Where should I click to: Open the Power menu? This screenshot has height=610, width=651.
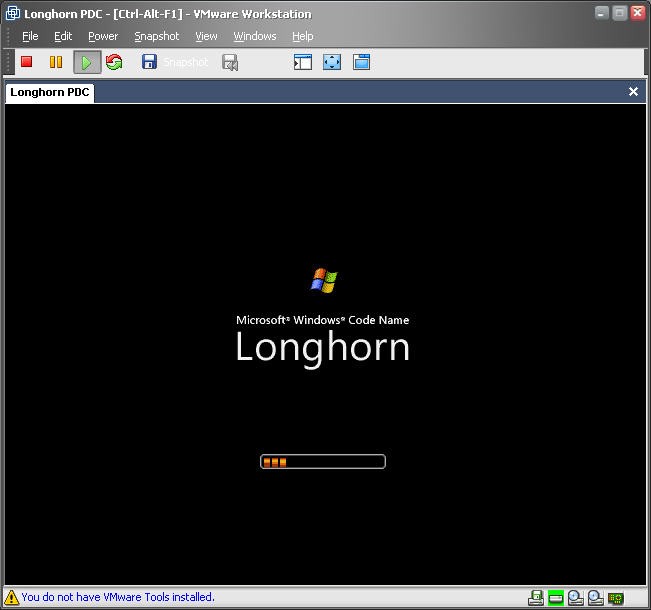(103, 36)
